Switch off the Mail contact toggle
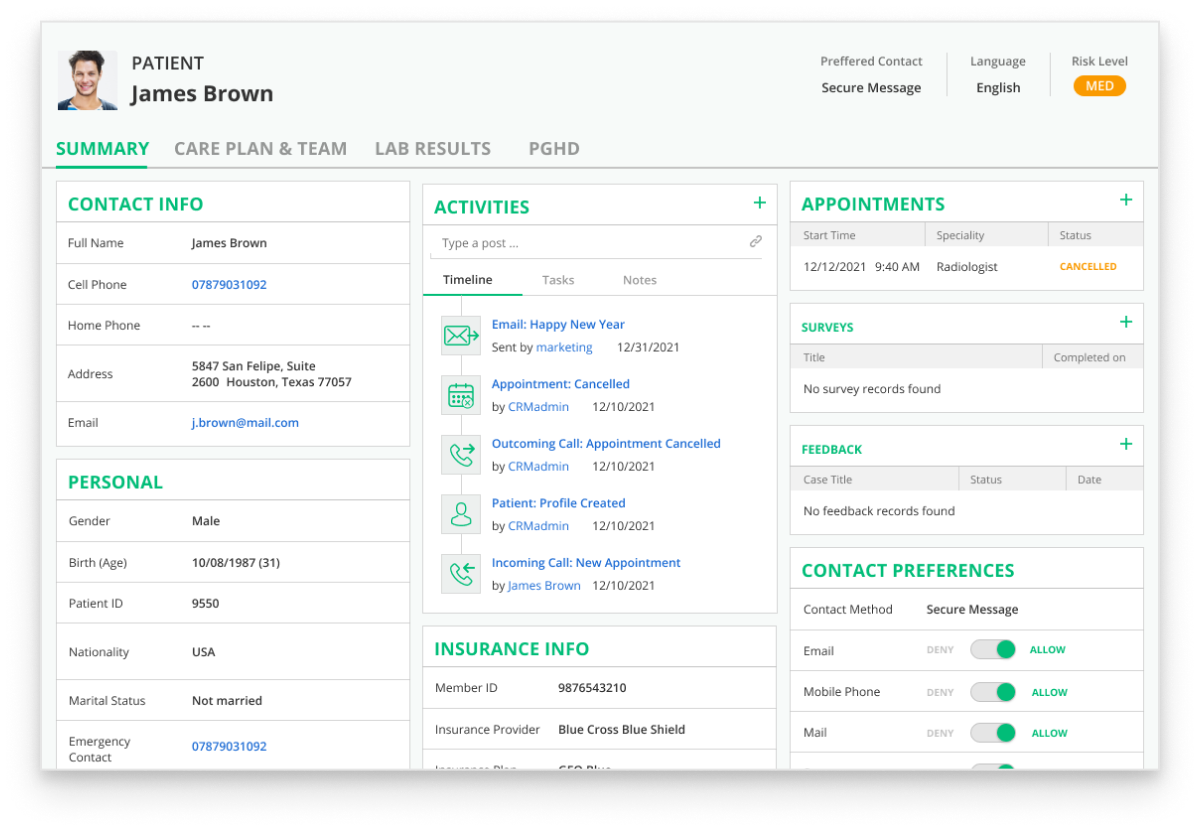1200x831 pixels. click(x=993, y=733)
